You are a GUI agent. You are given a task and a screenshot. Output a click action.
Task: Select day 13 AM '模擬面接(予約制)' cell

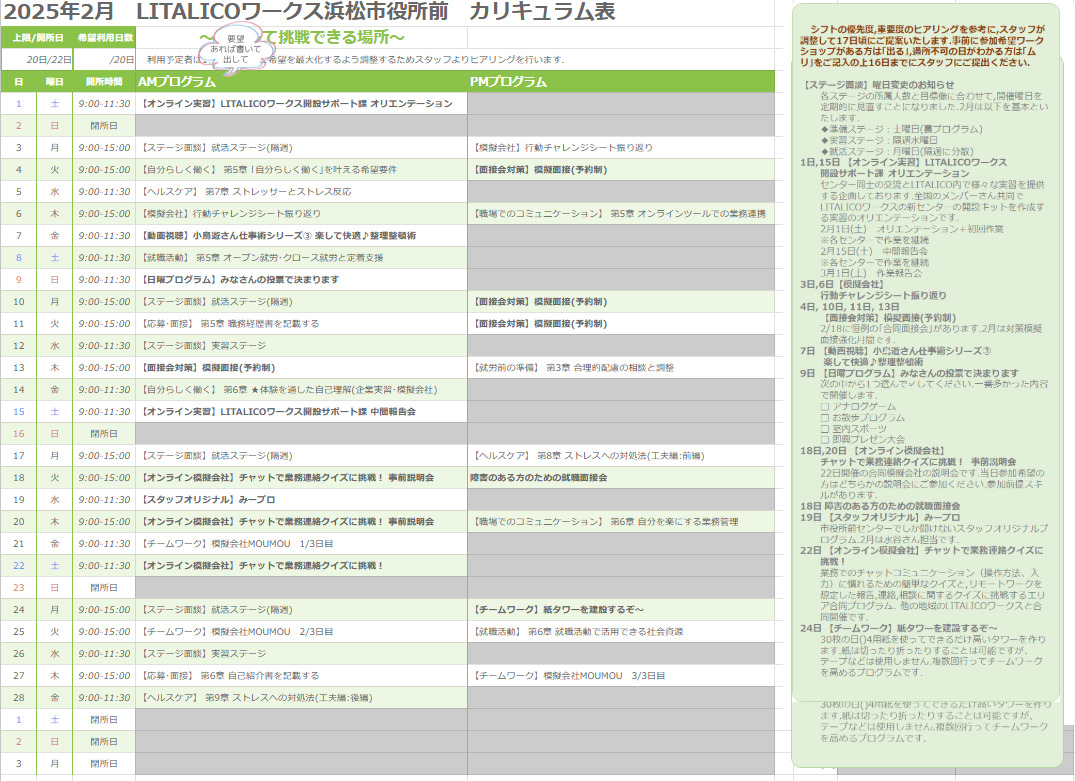[302, 368]
